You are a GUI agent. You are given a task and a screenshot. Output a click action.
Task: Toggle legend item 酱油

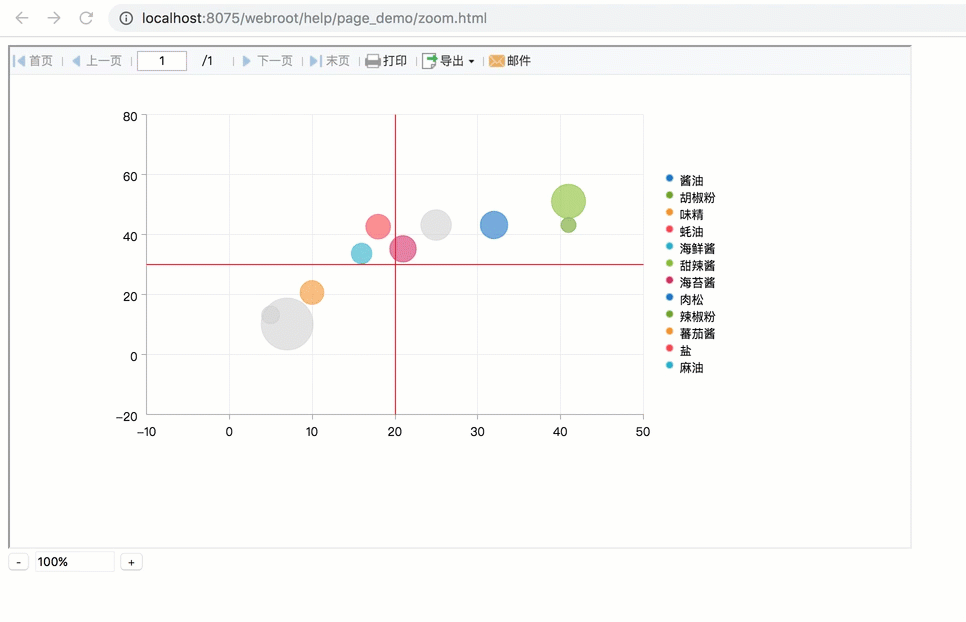(x=685, y=180)
